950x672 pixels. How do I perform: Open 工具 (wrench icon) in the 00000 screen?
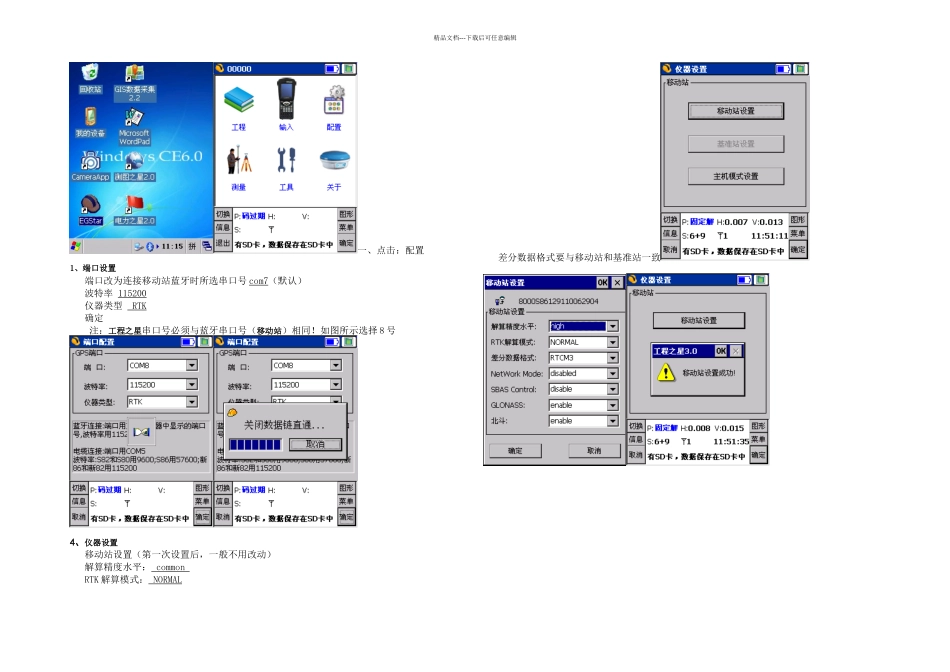pos(286,169)
